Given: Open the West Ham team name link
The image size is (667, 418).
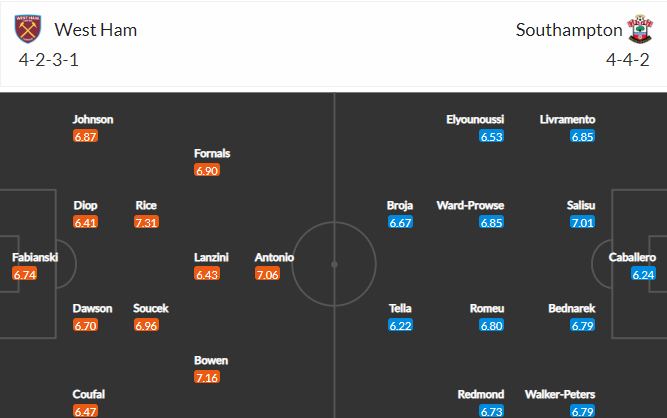Looking at the screenshot, I should (96, 30).
